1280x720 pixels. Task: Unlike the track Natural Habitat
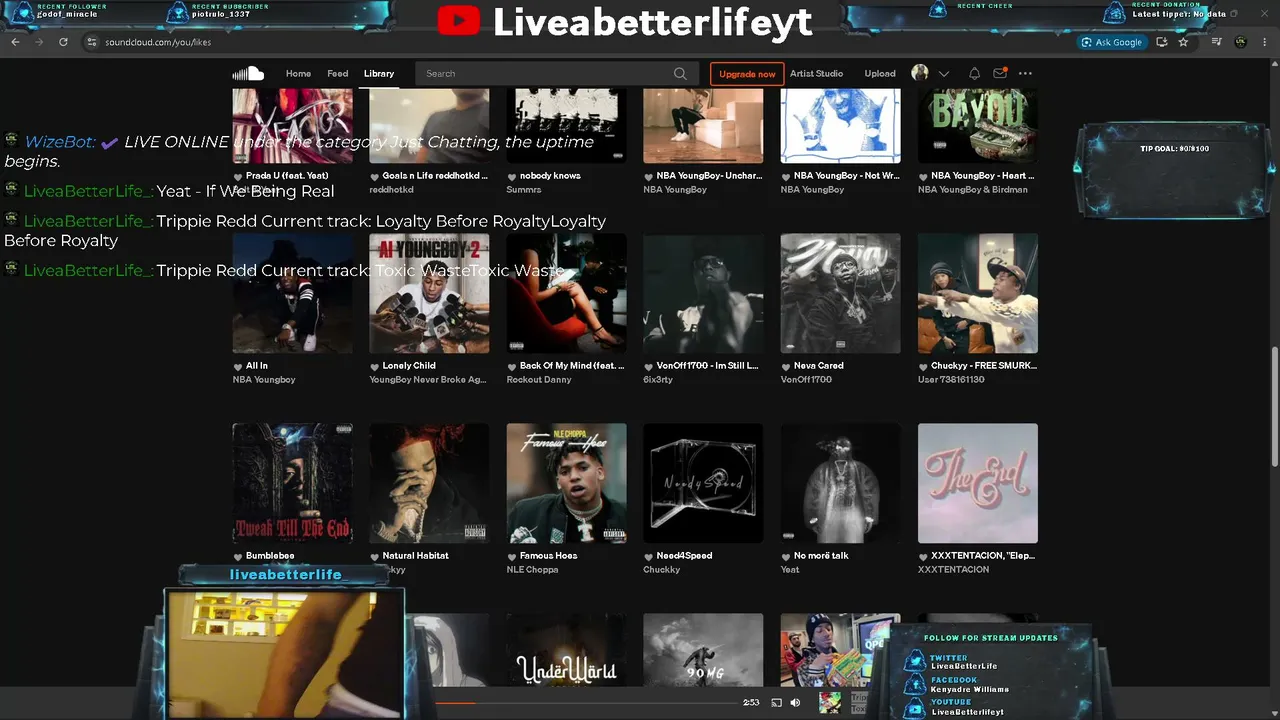tap(375, 556)
